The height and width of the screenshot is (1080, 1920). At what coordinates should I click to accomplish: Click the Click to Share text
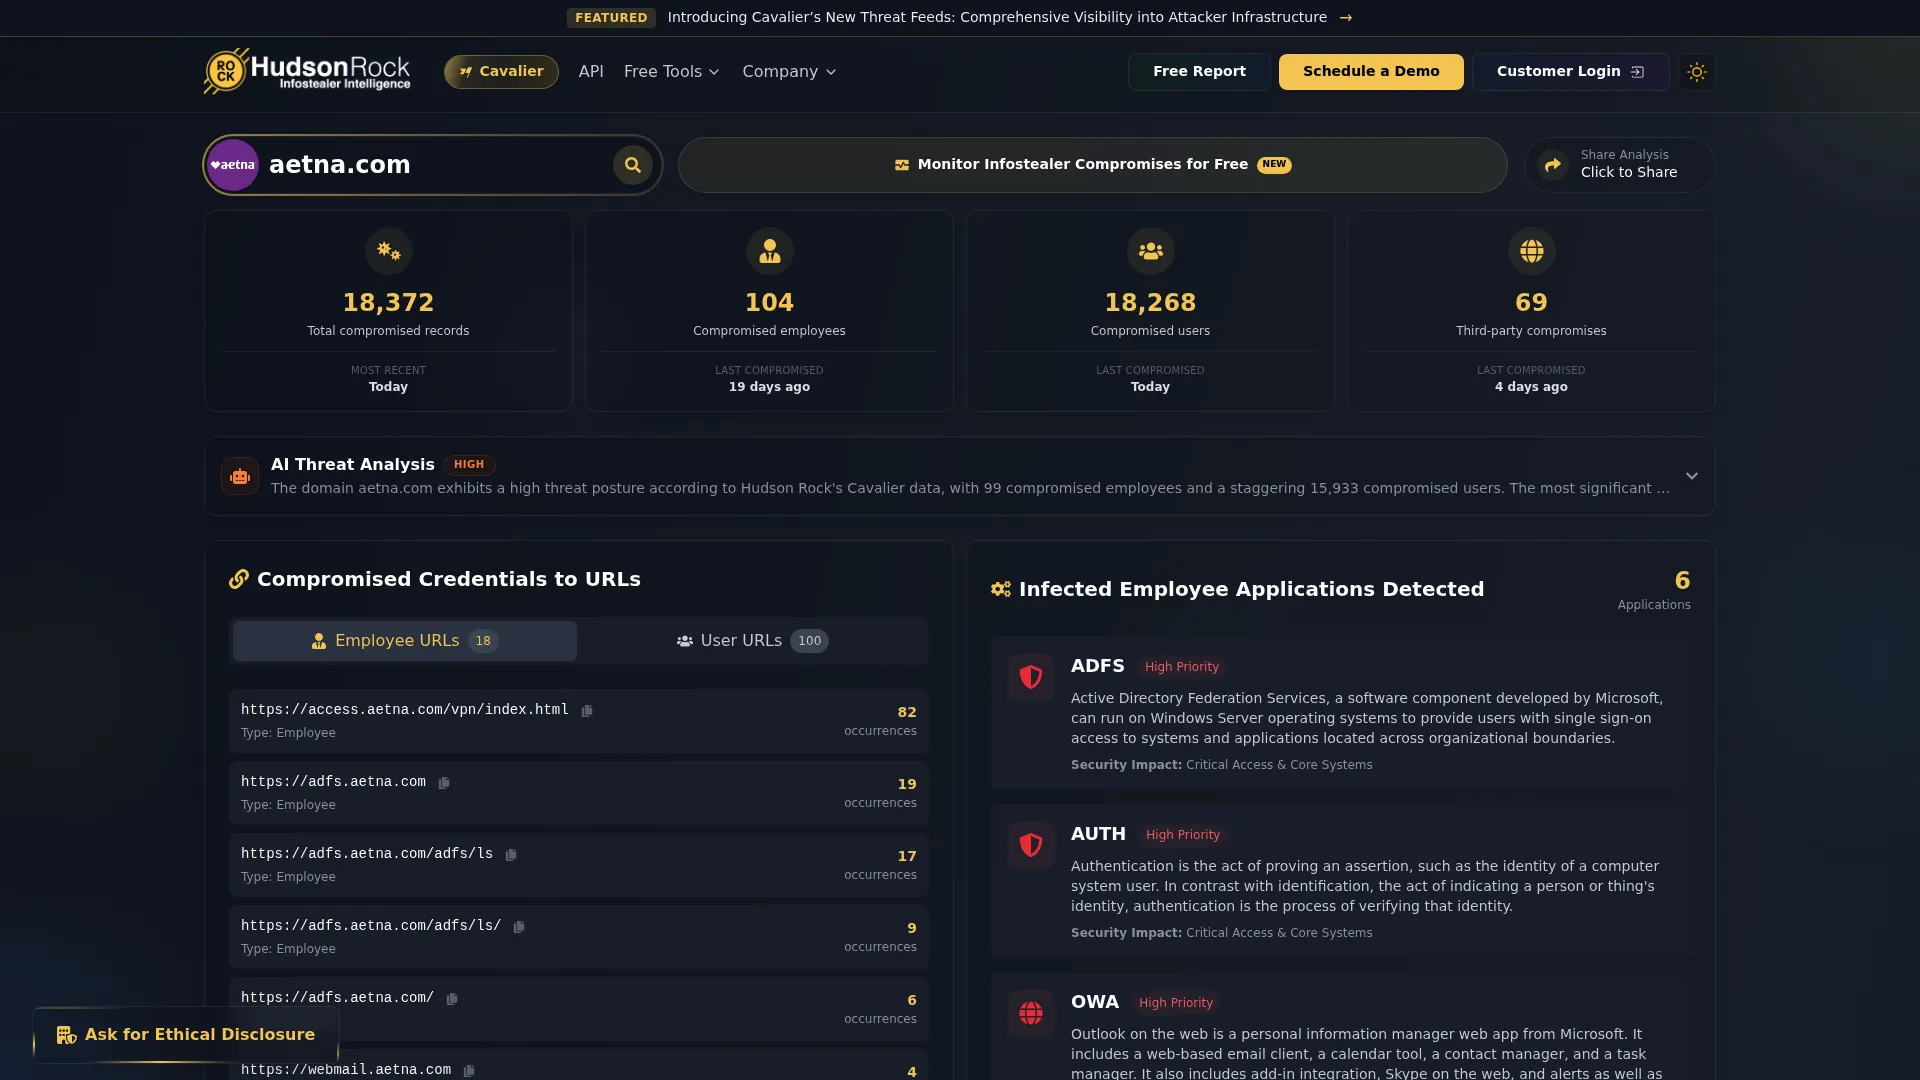(1629, 173)
